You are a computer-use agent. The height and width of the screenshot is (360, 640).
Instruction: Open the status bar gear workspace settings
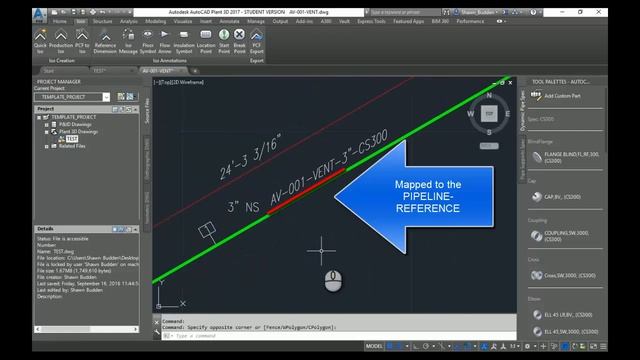[x=527, y=346]
